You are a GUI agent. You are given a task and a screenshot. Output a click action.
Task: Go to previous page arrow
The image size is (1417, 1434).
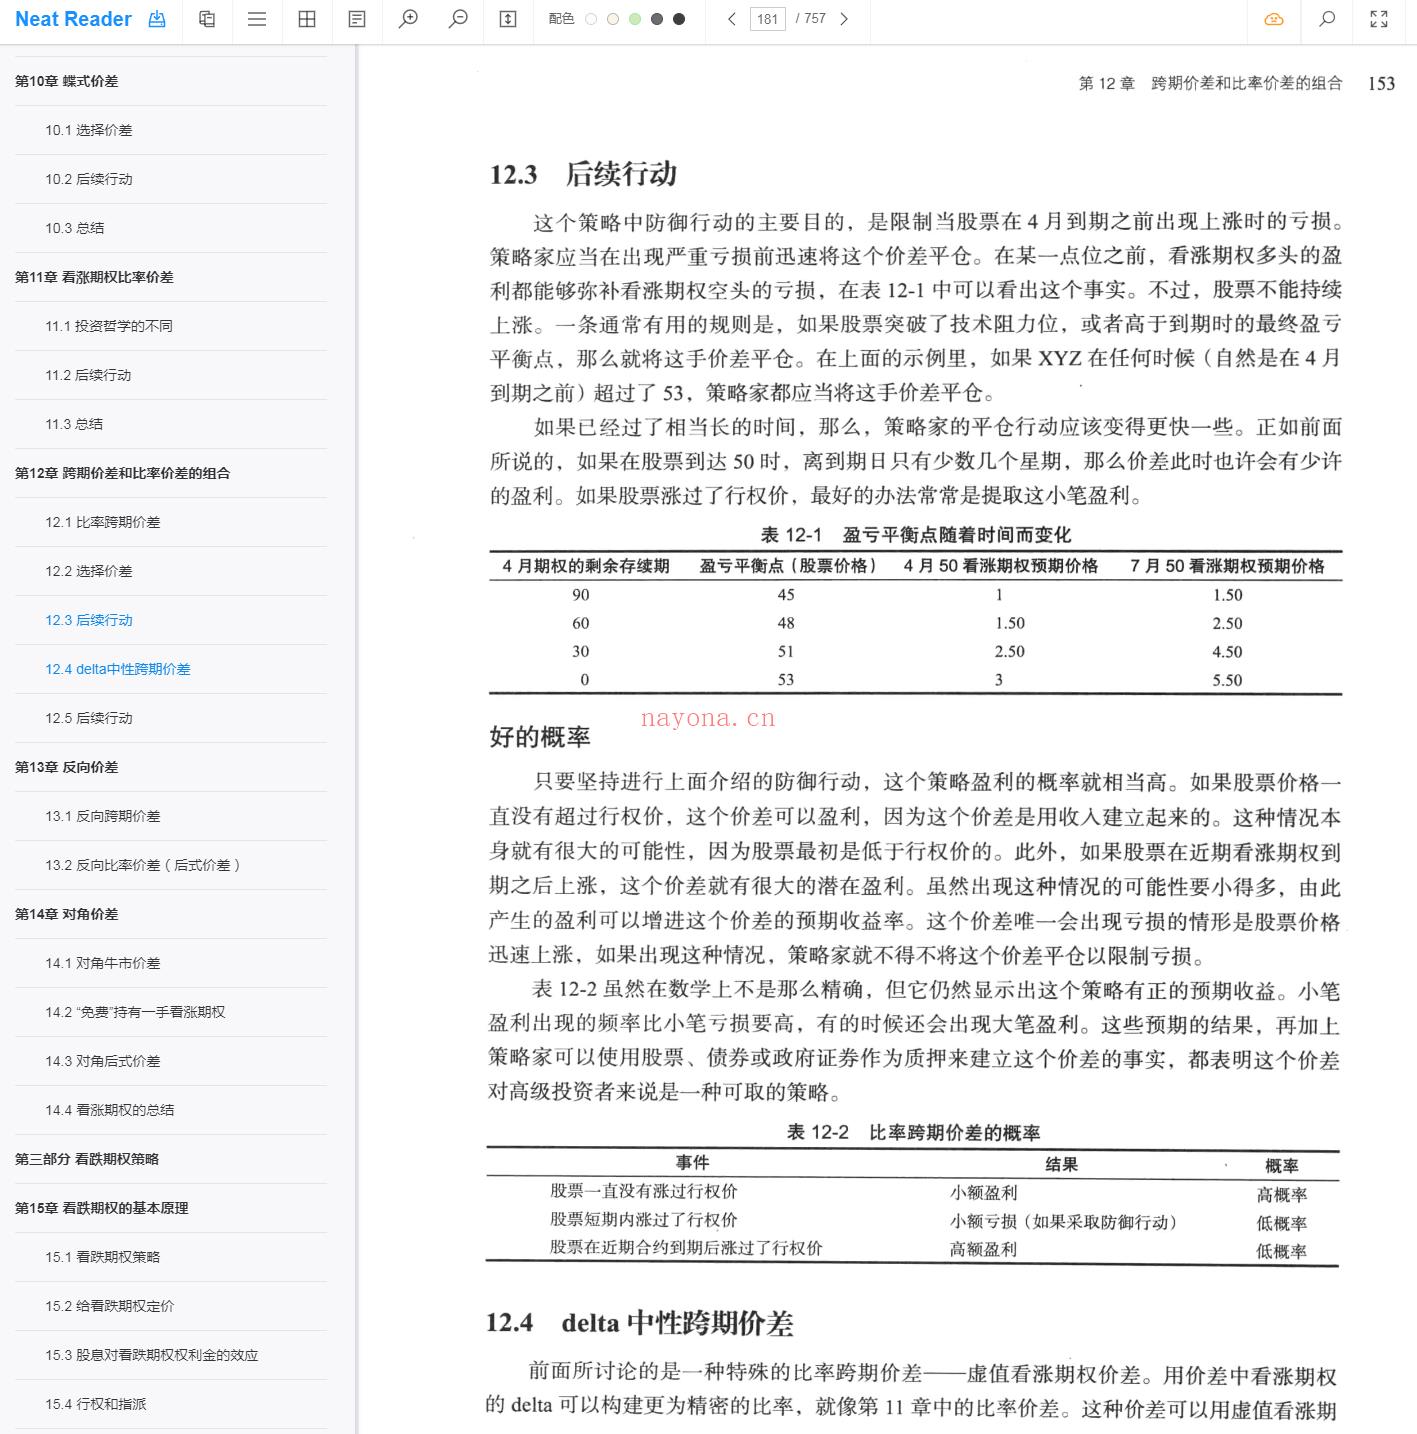pyautogui.click(x=732, y=19)
